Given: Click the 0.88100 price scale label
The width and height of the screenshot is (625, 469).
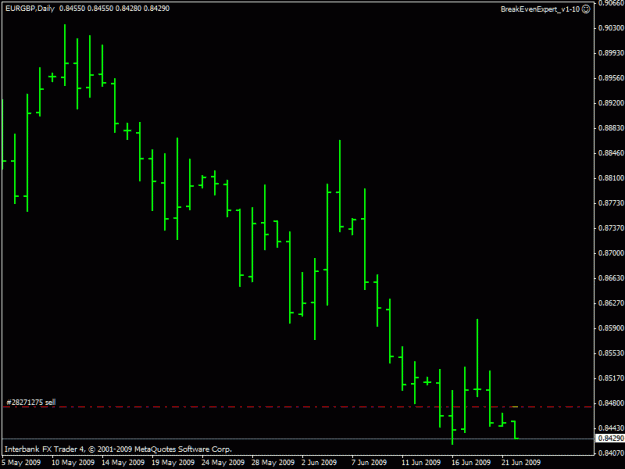Looking at the screenshot, I should coord(611,178).
